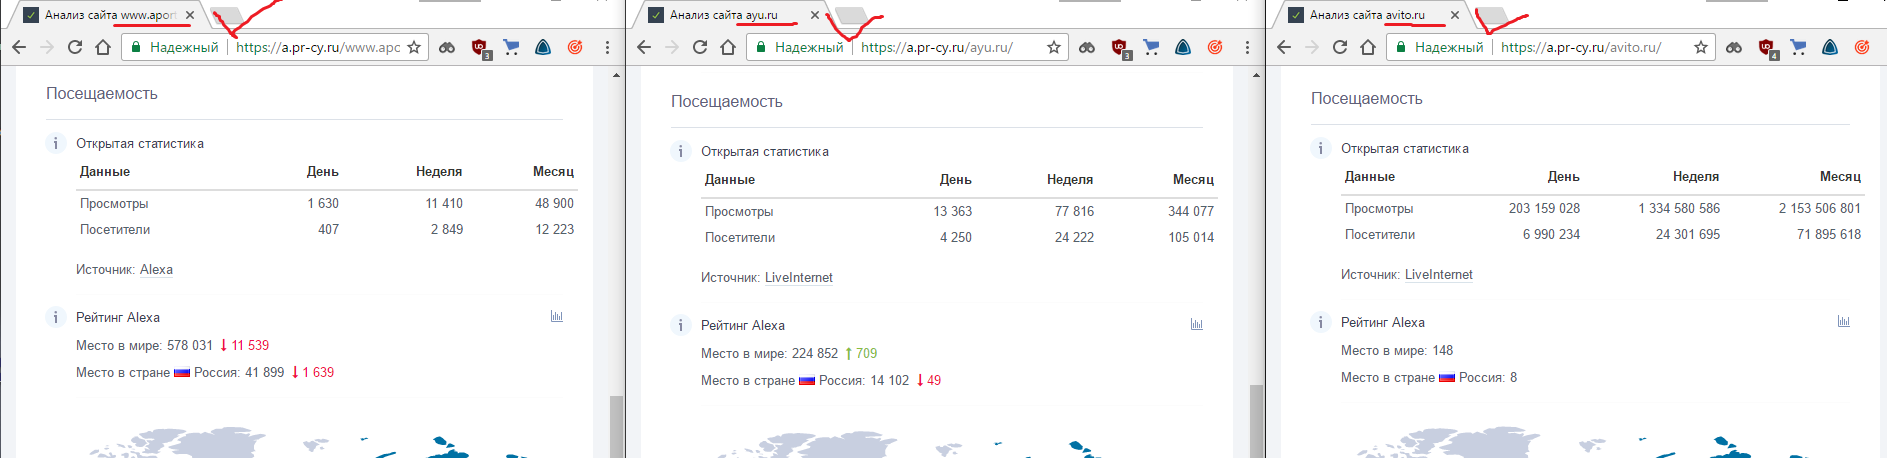Open blue dome extension in aport window

pyautogui.click(x=543, y=47)
